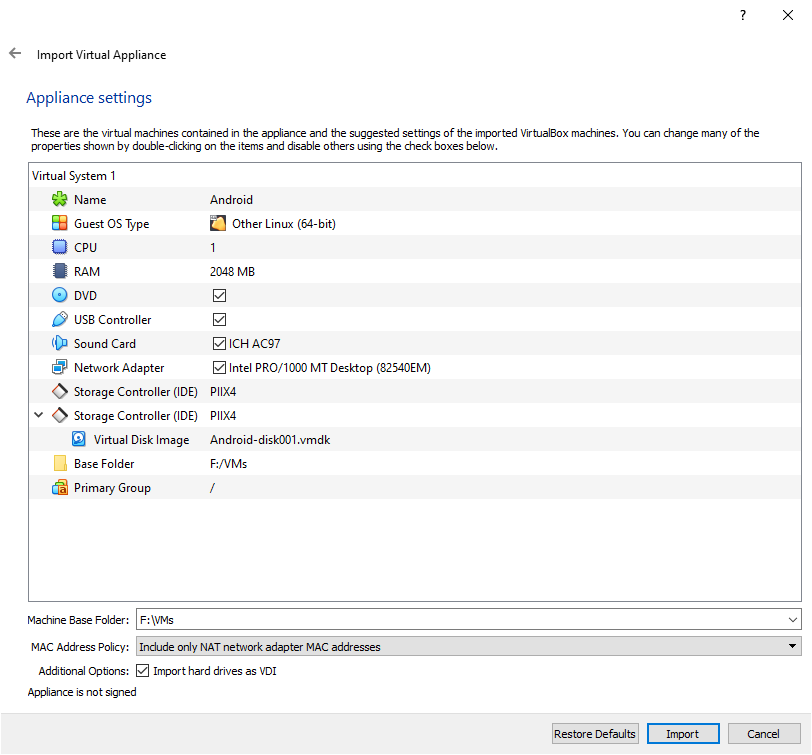Click the Guest OS Type colored squares icon

[60, 223]
